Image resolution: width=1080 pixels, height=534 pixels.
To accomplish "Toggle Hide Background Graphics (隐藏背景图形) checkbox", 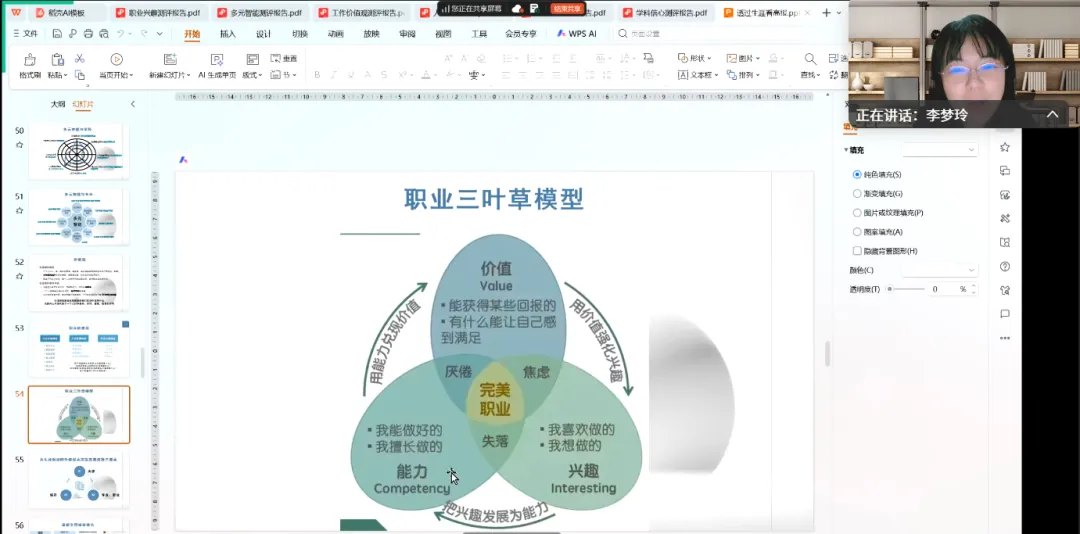I will (x=857, y=251).
